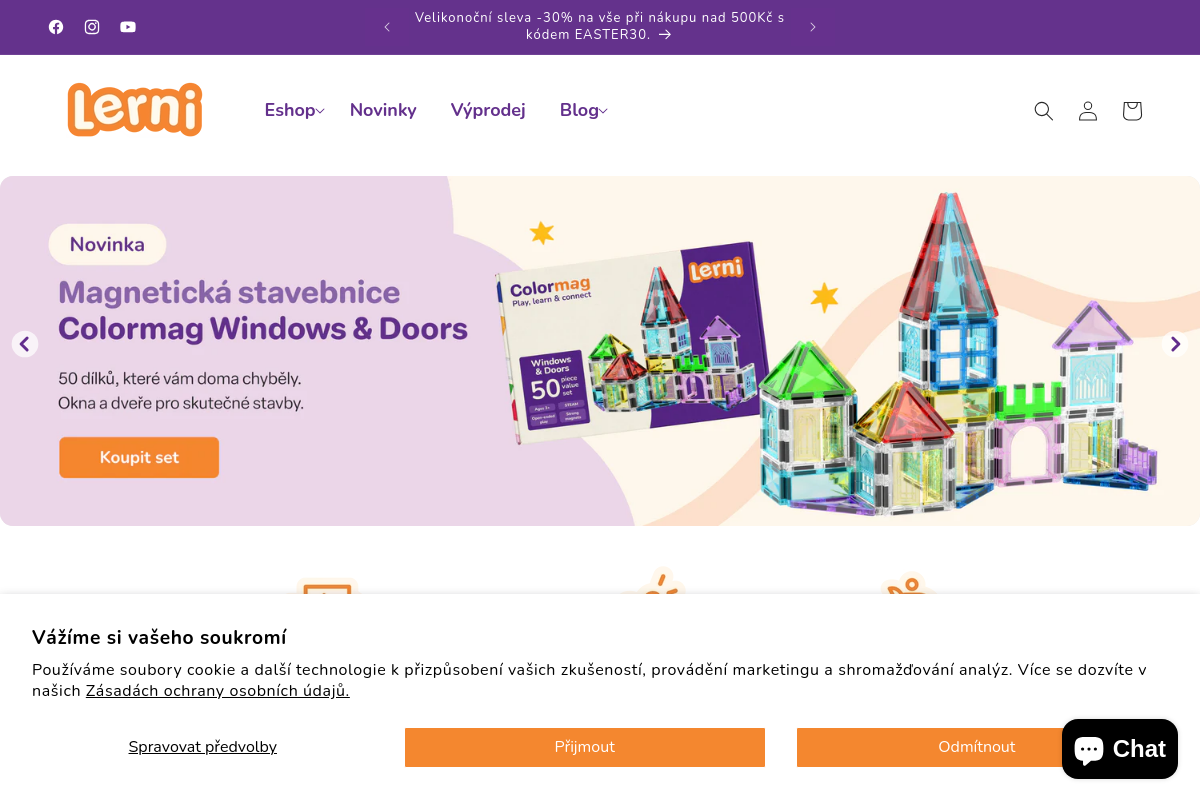1200x800 pixels.
Task: Open the YouTube channel icon
Action: click(x=128, y=27)
